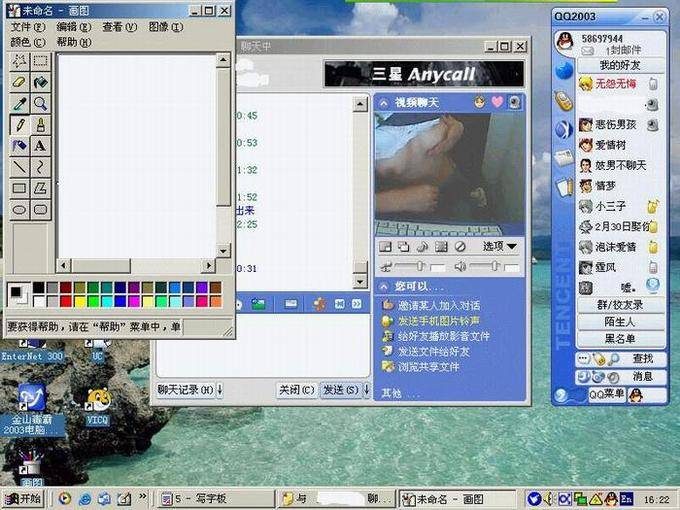Screen dimensions: 680x510
Task: Click the QQ penguin icon in system tray
Action: pyautogui.click(x=611, y=499)
